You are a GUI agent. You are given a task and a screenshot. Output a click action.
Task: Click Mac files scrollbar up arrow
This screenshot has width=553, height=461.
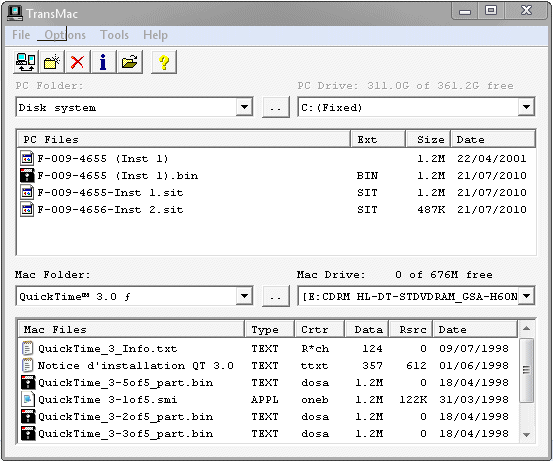pos(526,329)
